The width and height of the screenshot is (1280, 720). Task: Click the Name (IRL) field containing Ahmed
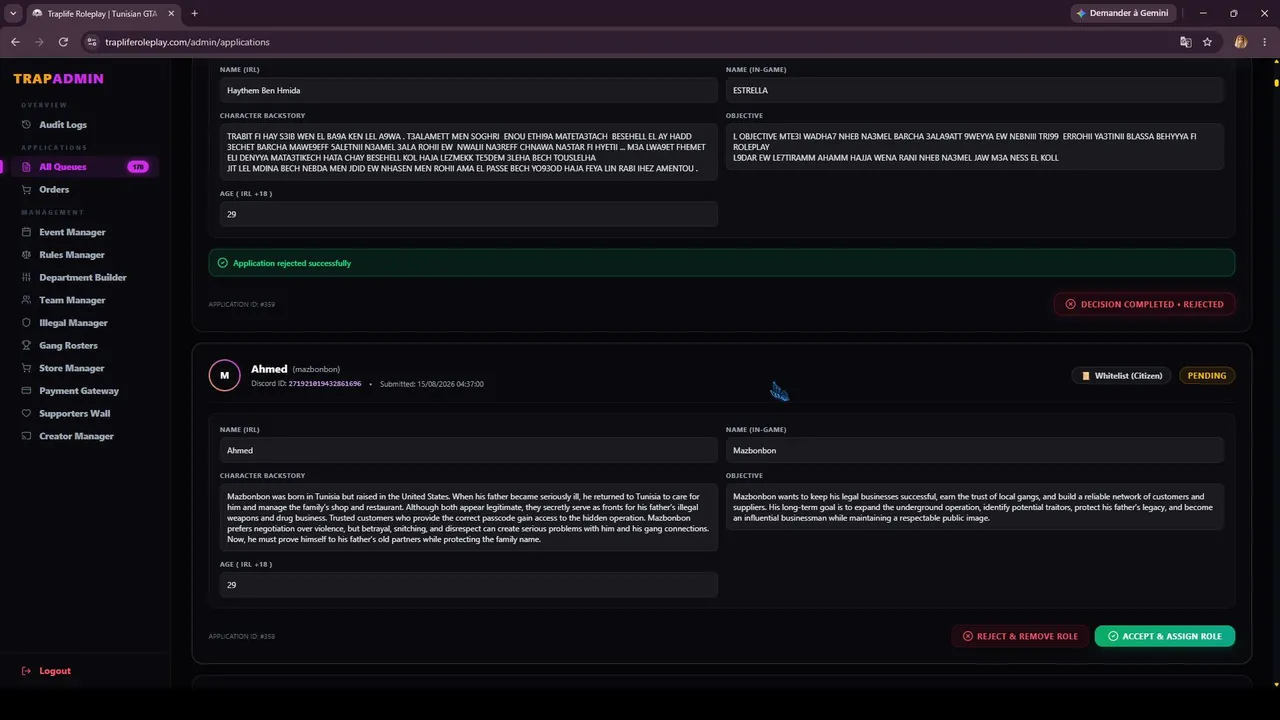469,450
